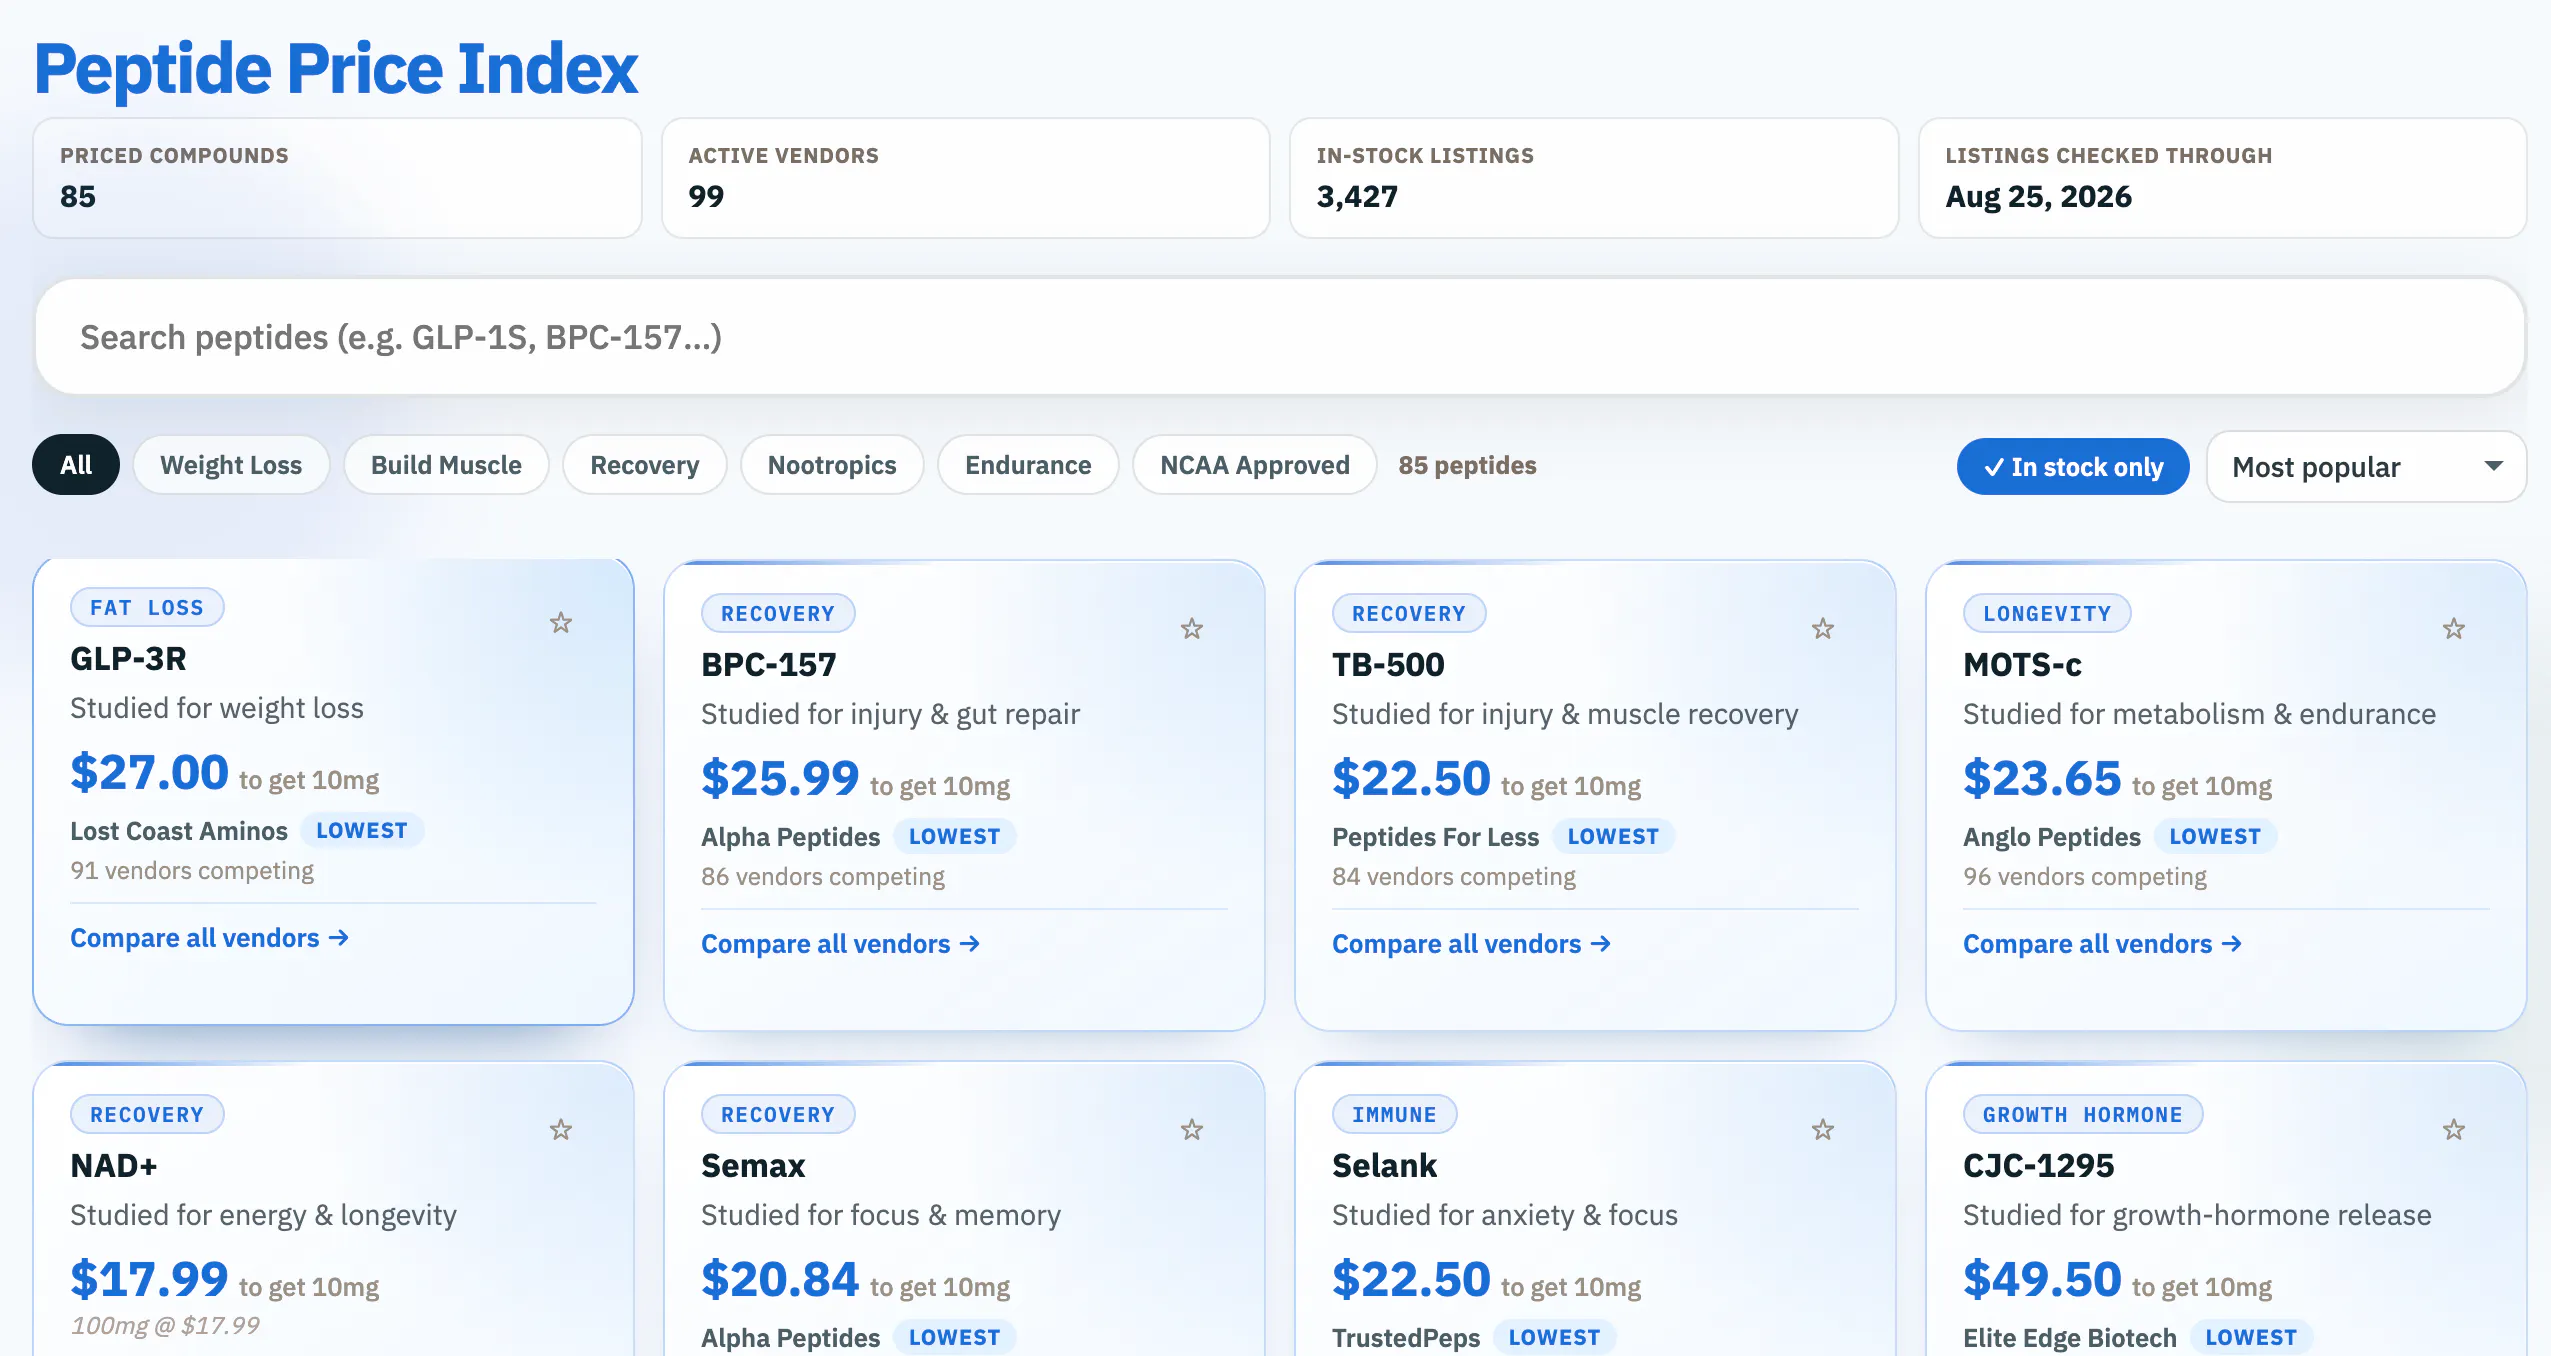Click the Anglo Peptides vendor name
Viewport: 2551px width, 1356px height.
2051,837
